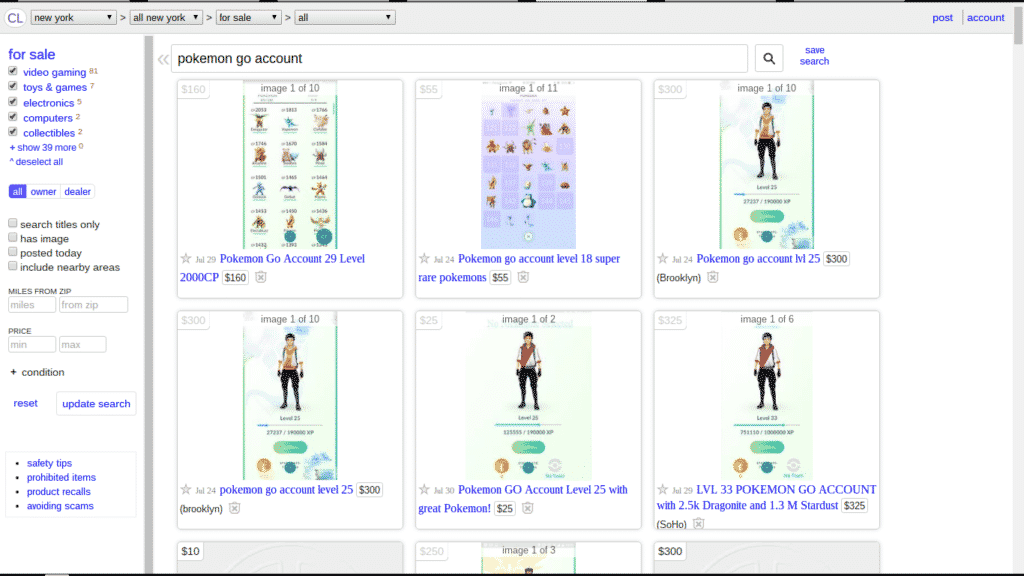Open the $160 listing thumbnail image
Image resolution: width=1024 pixels, height=576 pixels.
point(290,165)
